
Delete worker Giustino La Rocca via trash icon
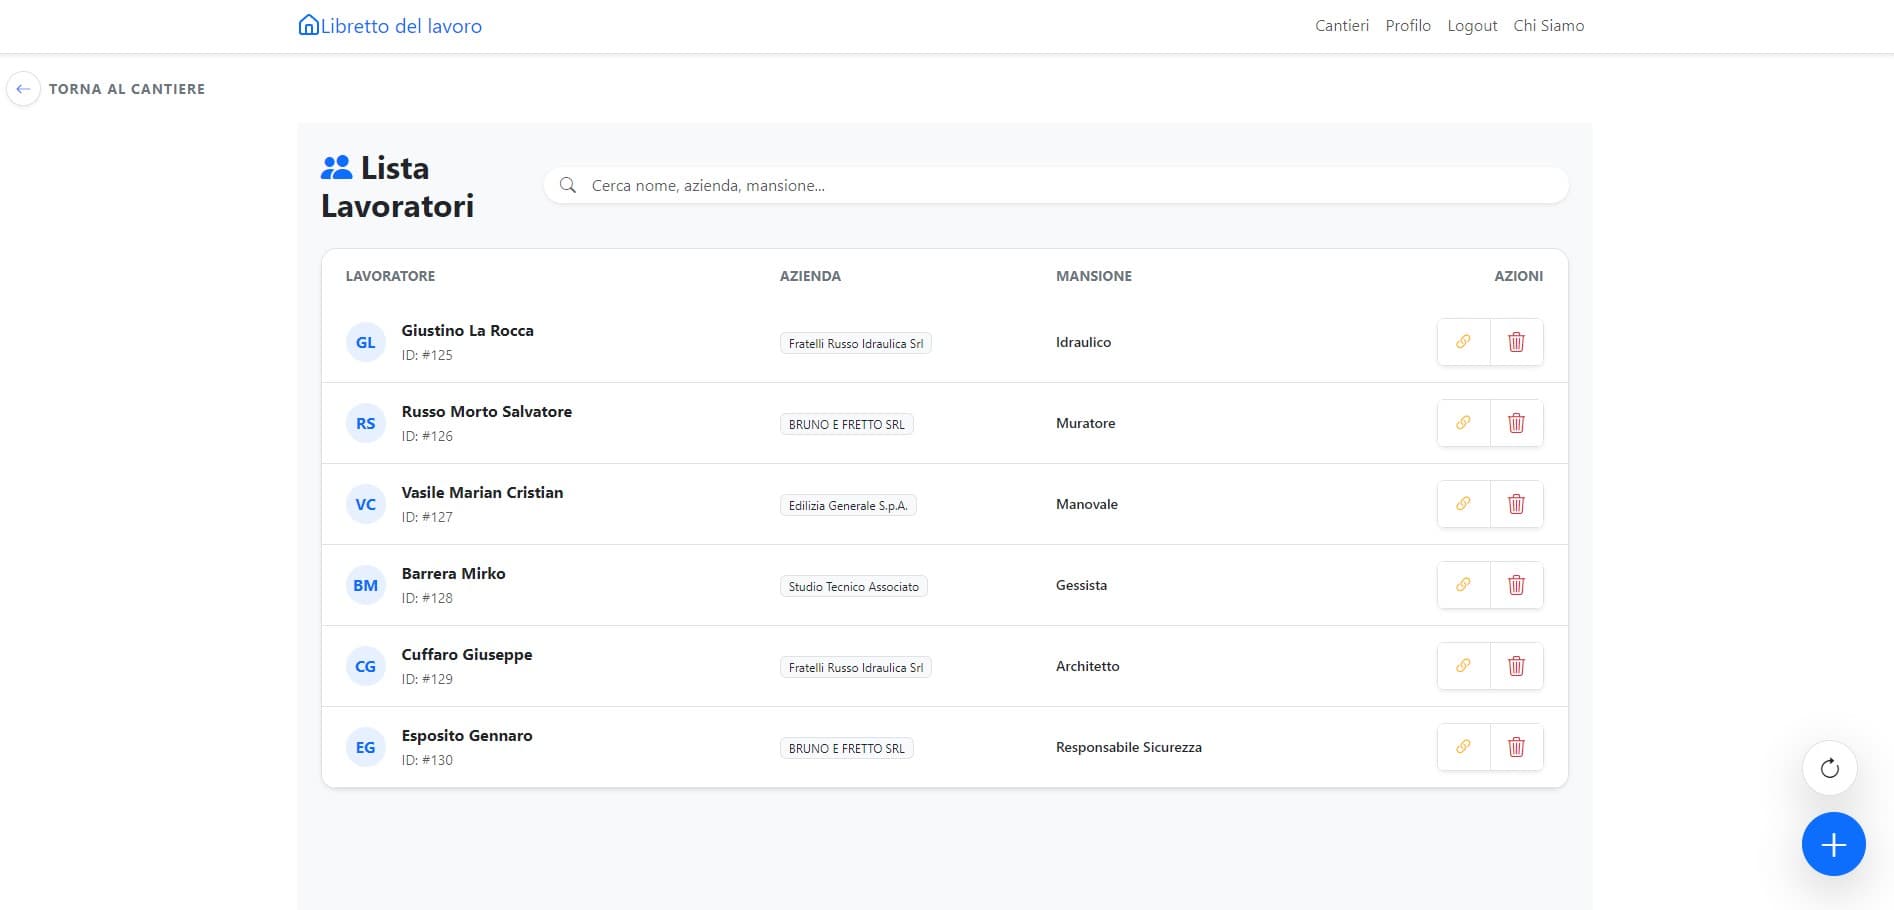[x=1516, y=342]
